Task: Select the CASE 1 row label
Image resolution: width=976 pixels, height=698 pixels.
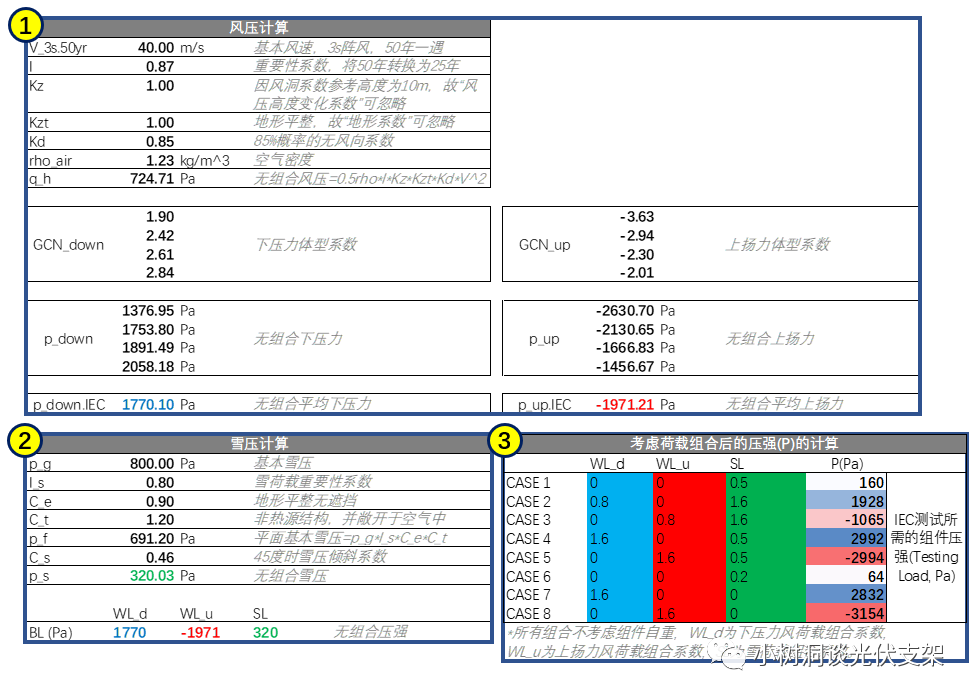Action: (528, 483)
